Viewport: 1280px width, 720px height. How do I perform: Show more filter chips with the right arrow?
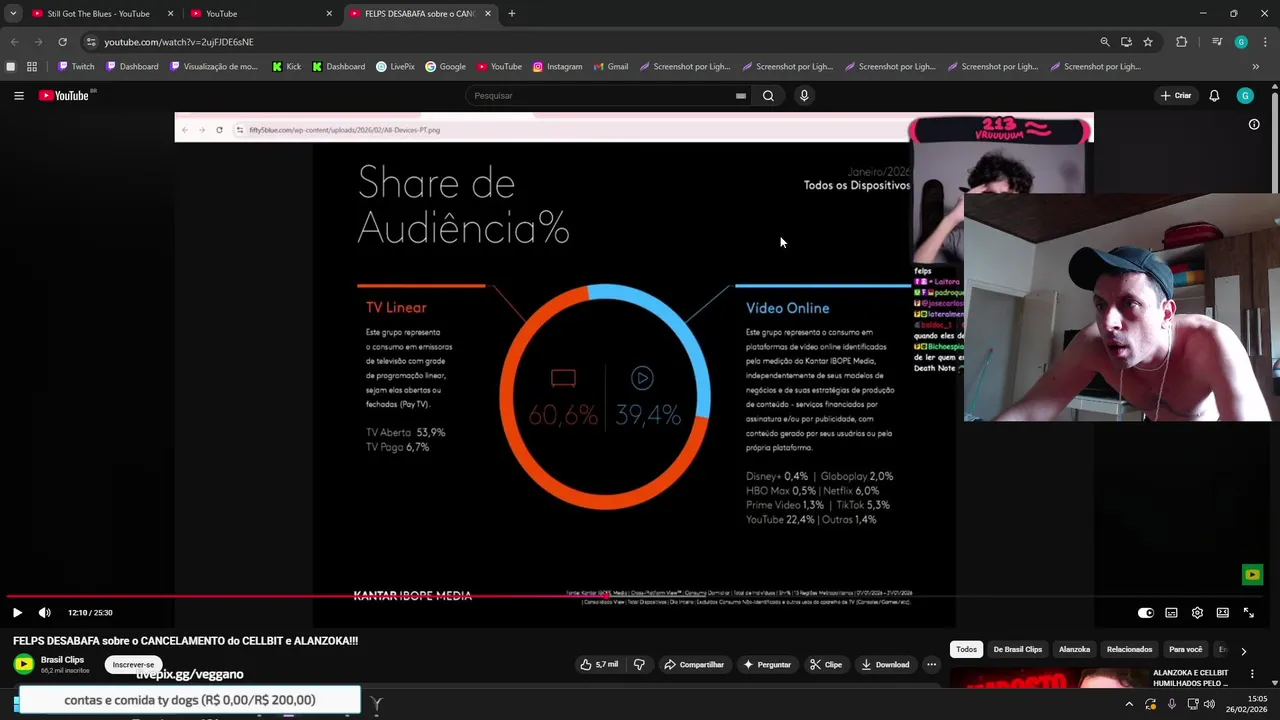point(1243,650)
